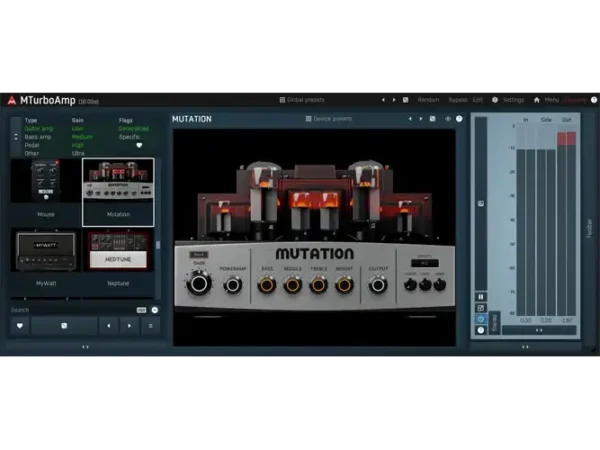This screenshot has width=600, height=450.
Task: Toggle the Specific flag filter
Action: tap(129, 137)
